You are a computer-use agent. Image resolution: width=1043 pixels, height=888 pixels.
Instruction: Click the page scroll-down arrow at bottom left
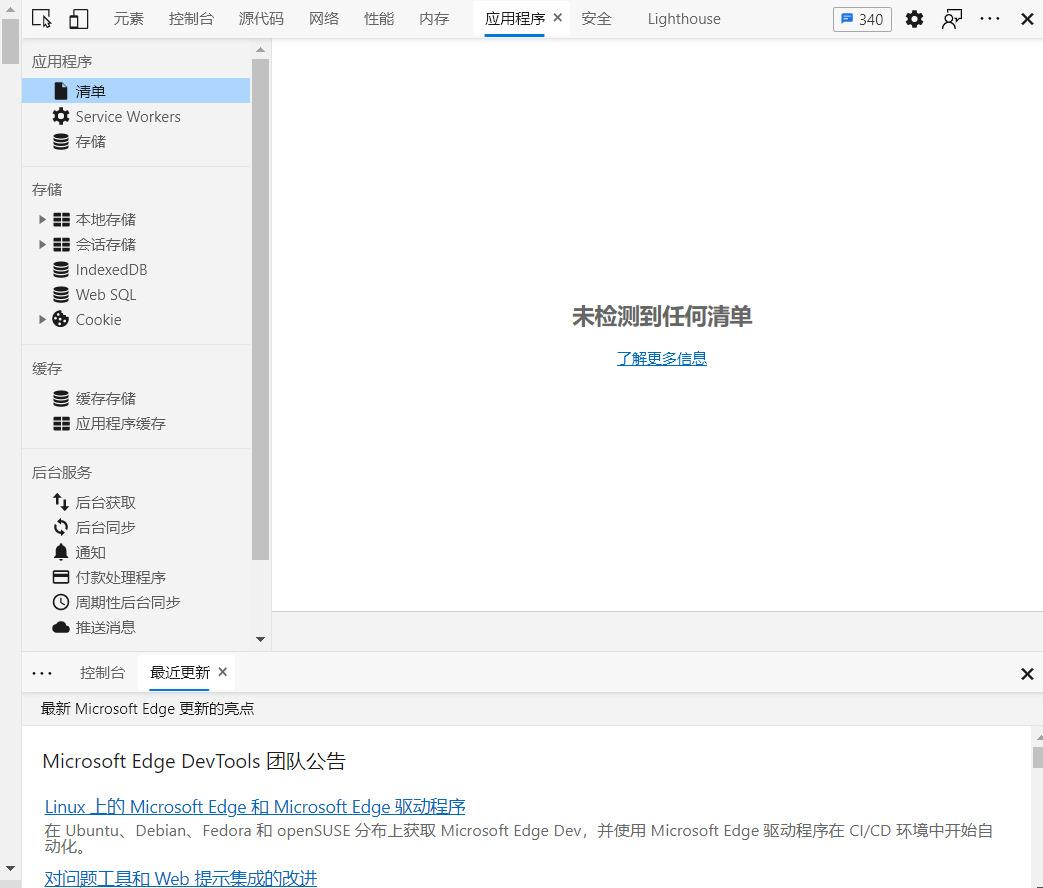point(10,869)
